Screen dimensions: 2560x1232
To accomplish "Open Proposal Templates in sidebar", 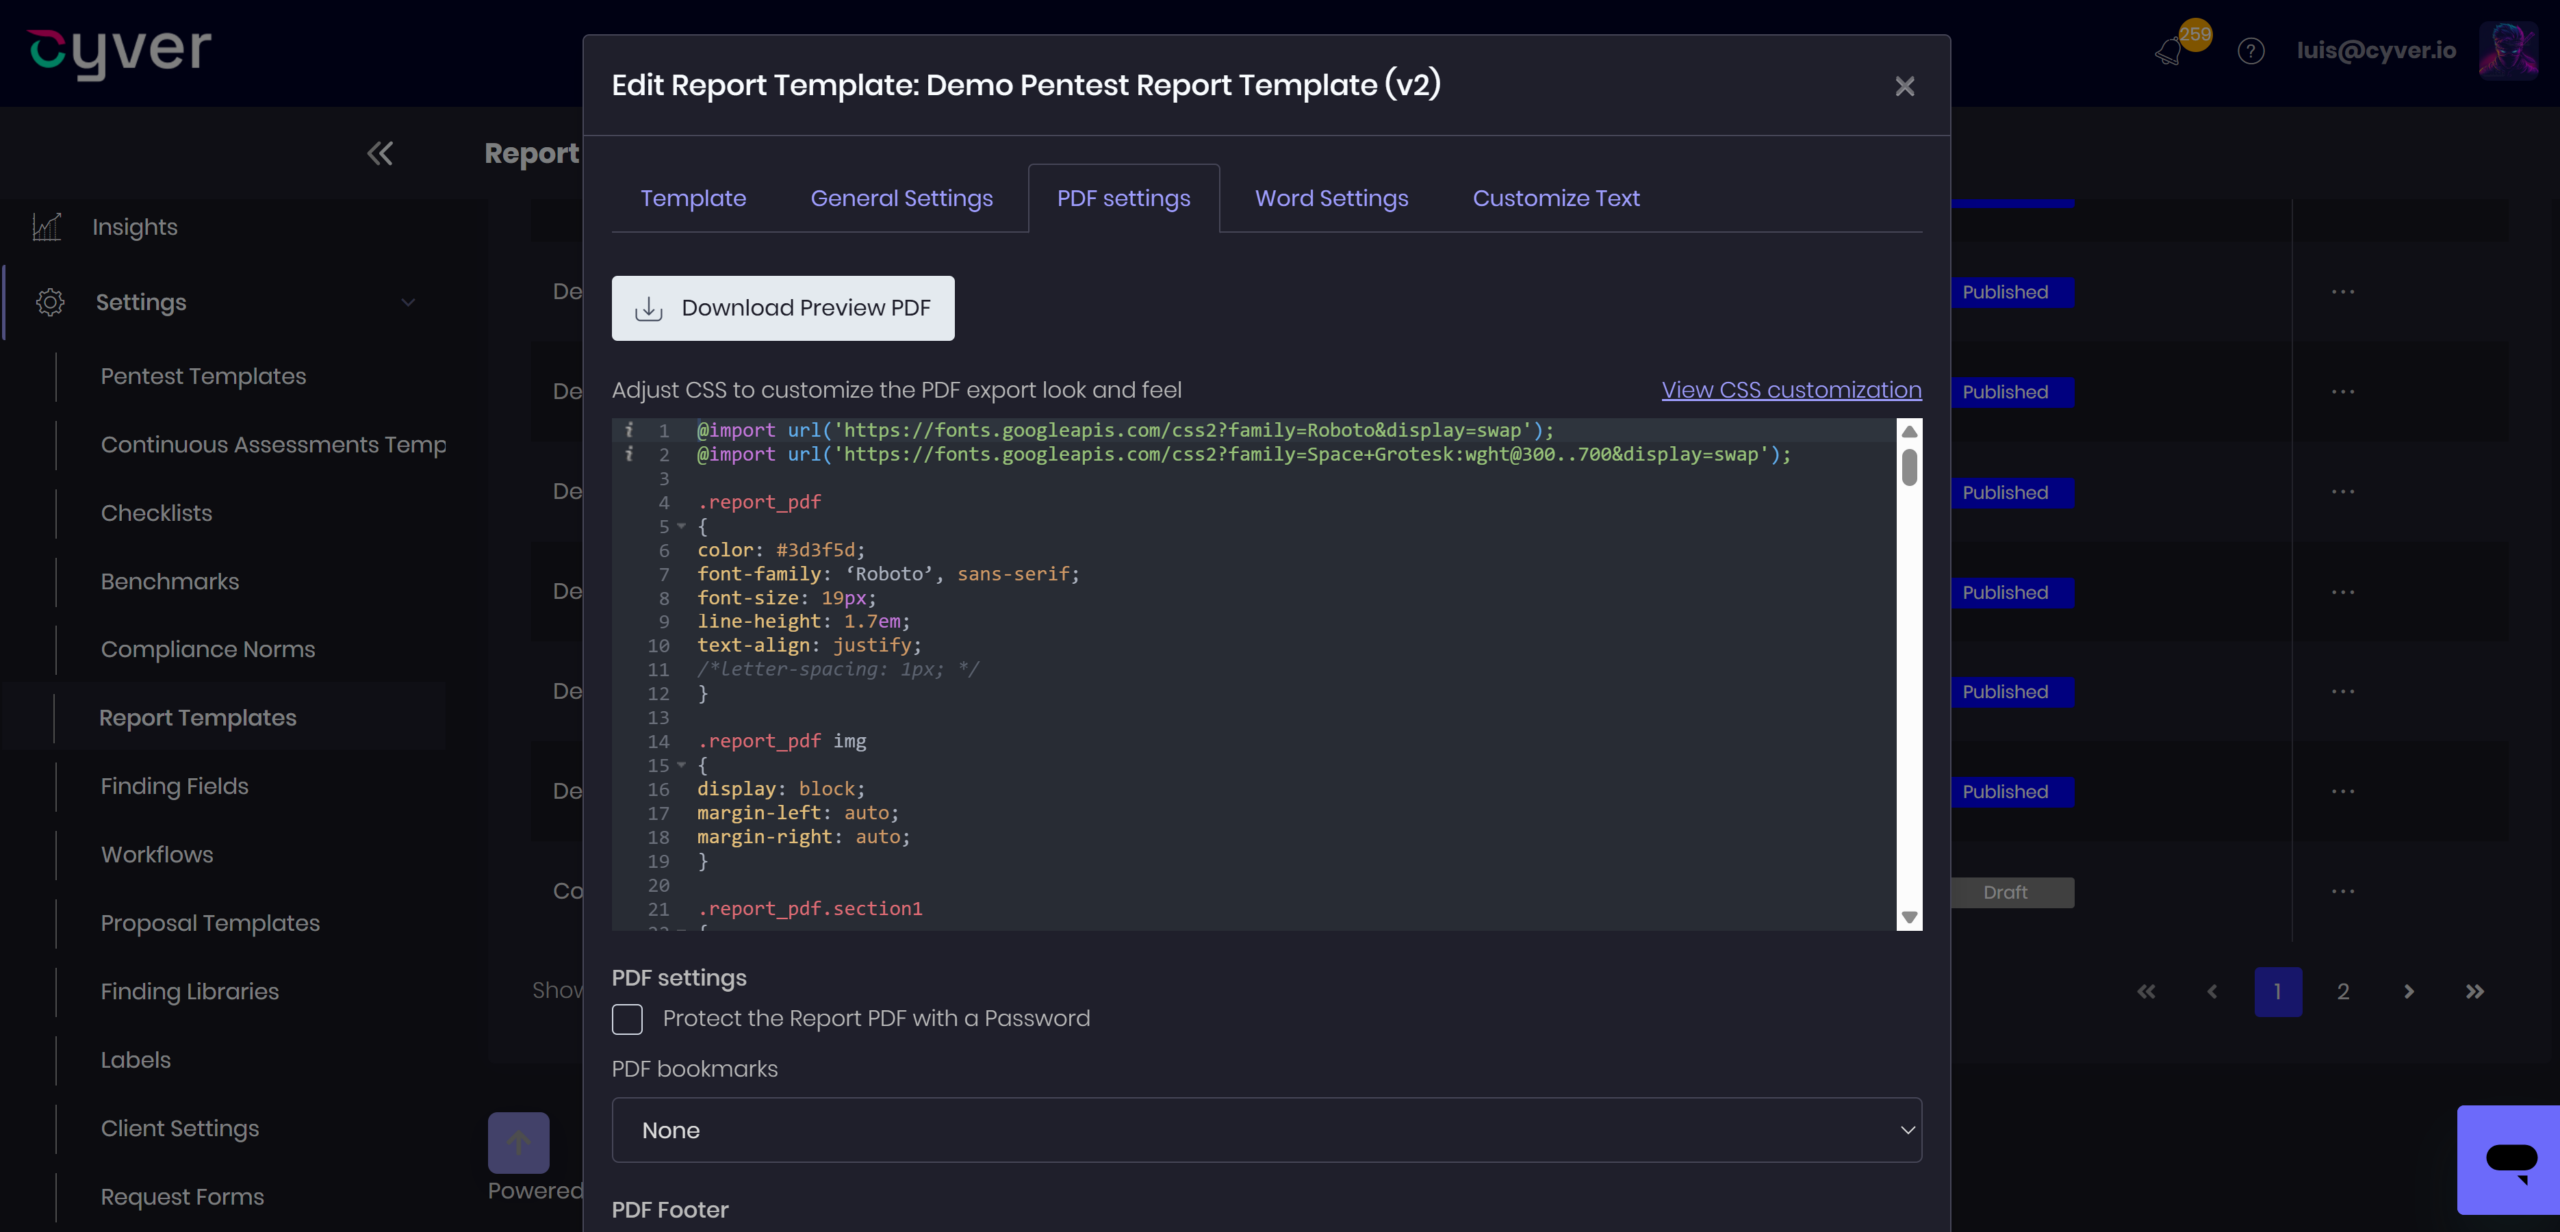I will [210, 923].
